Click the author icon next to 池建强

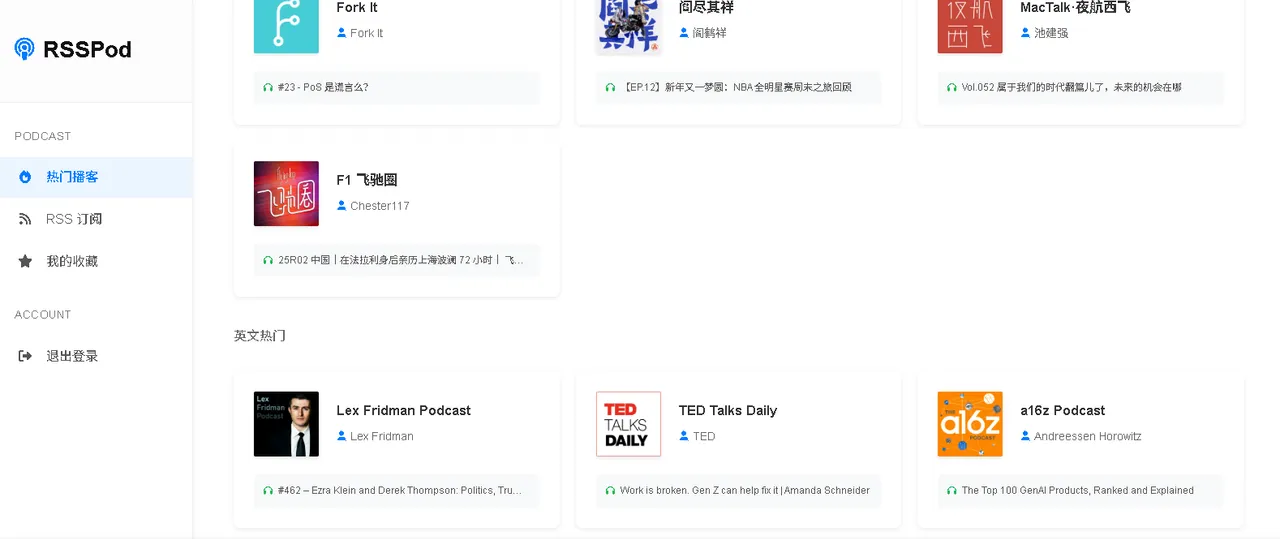pyautogui.click(x=1026, y=33)
